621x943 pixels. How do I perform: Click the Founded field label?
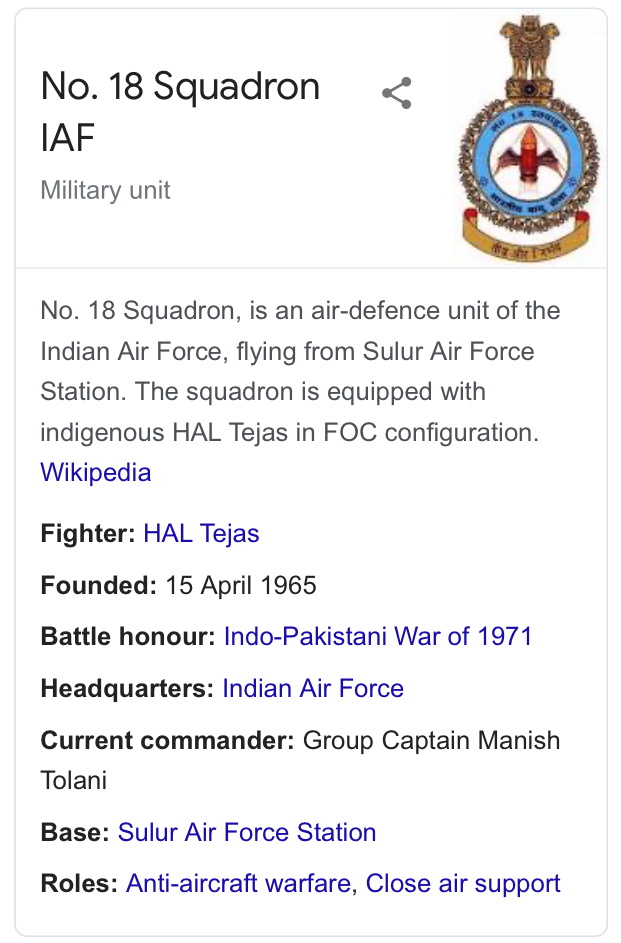click(x=99, y=585)
